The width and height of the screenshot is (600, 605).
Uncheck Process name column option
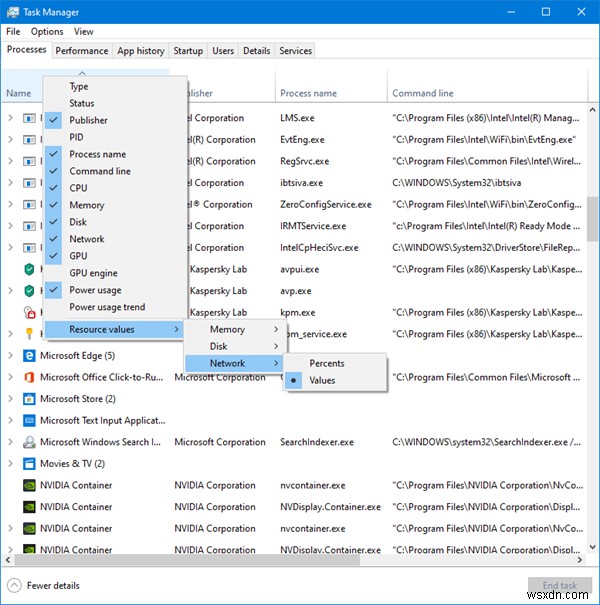[x=115, y=154]
